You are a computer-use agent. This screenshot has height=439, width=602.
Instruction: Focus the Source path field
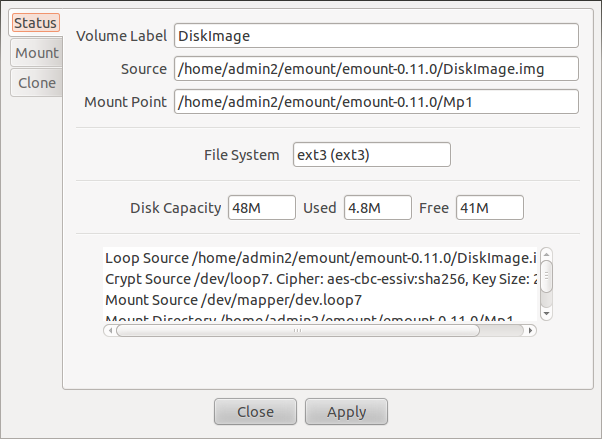click(x=376, y=69)
